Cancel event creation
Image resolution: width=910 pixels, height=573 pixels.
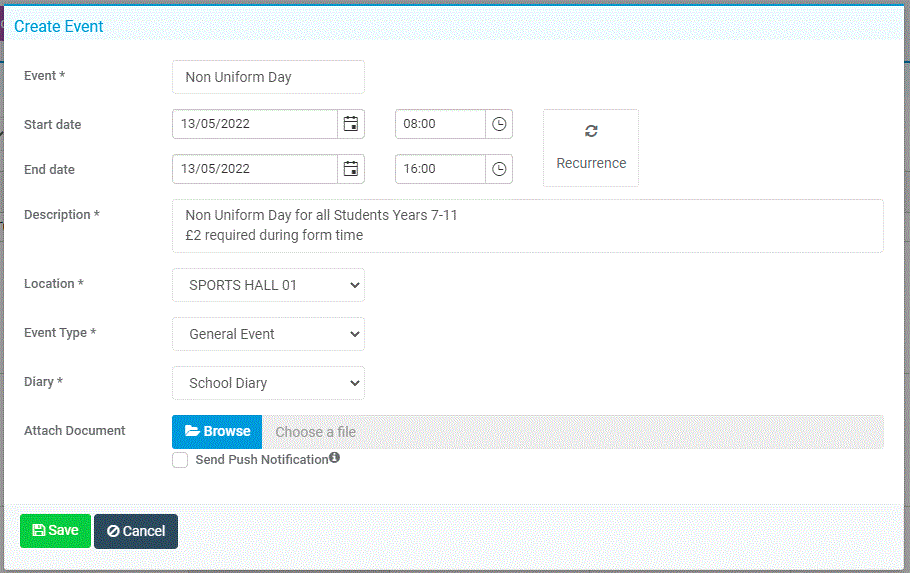[x=136, y=531]
